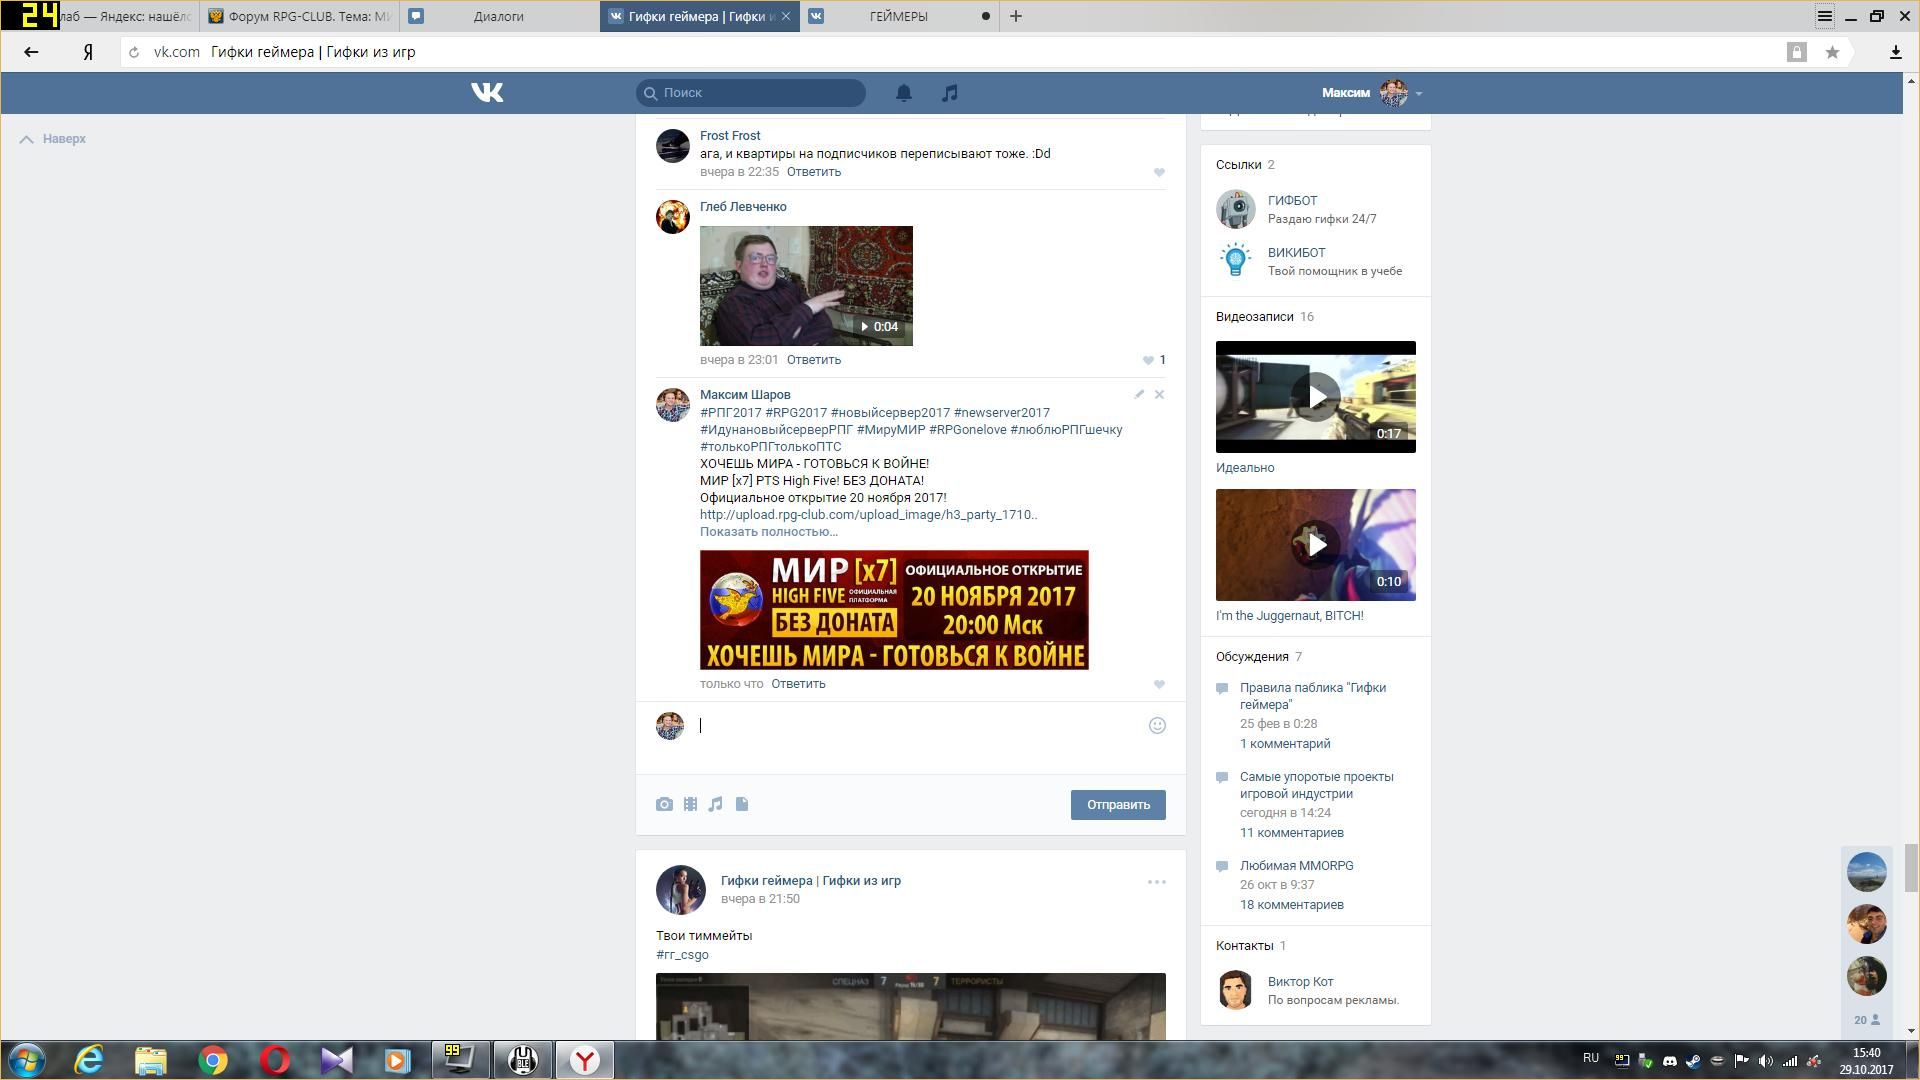Open the three dots menu on the post

1156,882
